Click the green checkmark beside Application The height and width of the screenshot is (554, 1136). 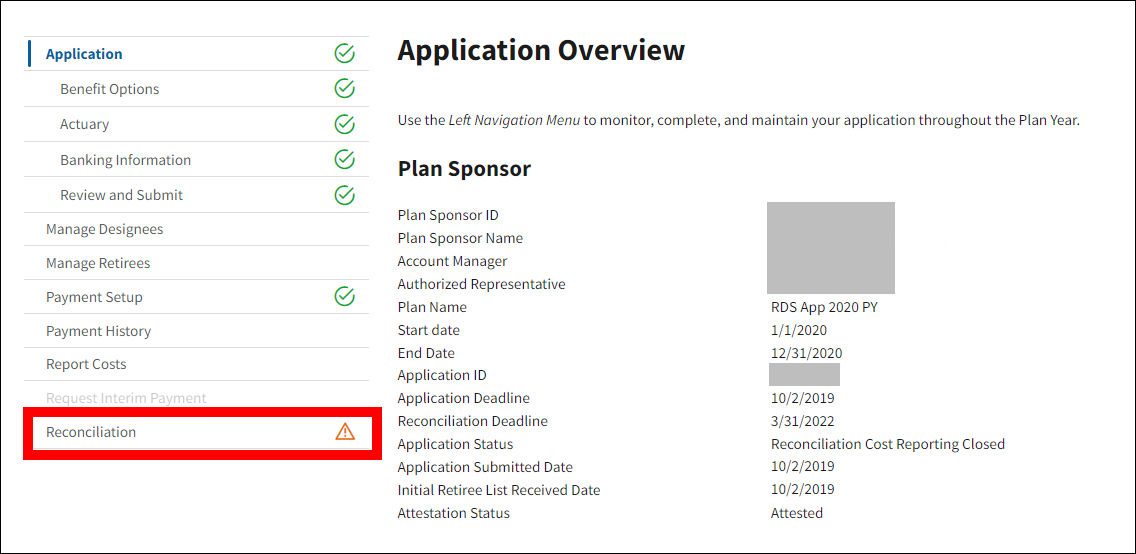344,54
